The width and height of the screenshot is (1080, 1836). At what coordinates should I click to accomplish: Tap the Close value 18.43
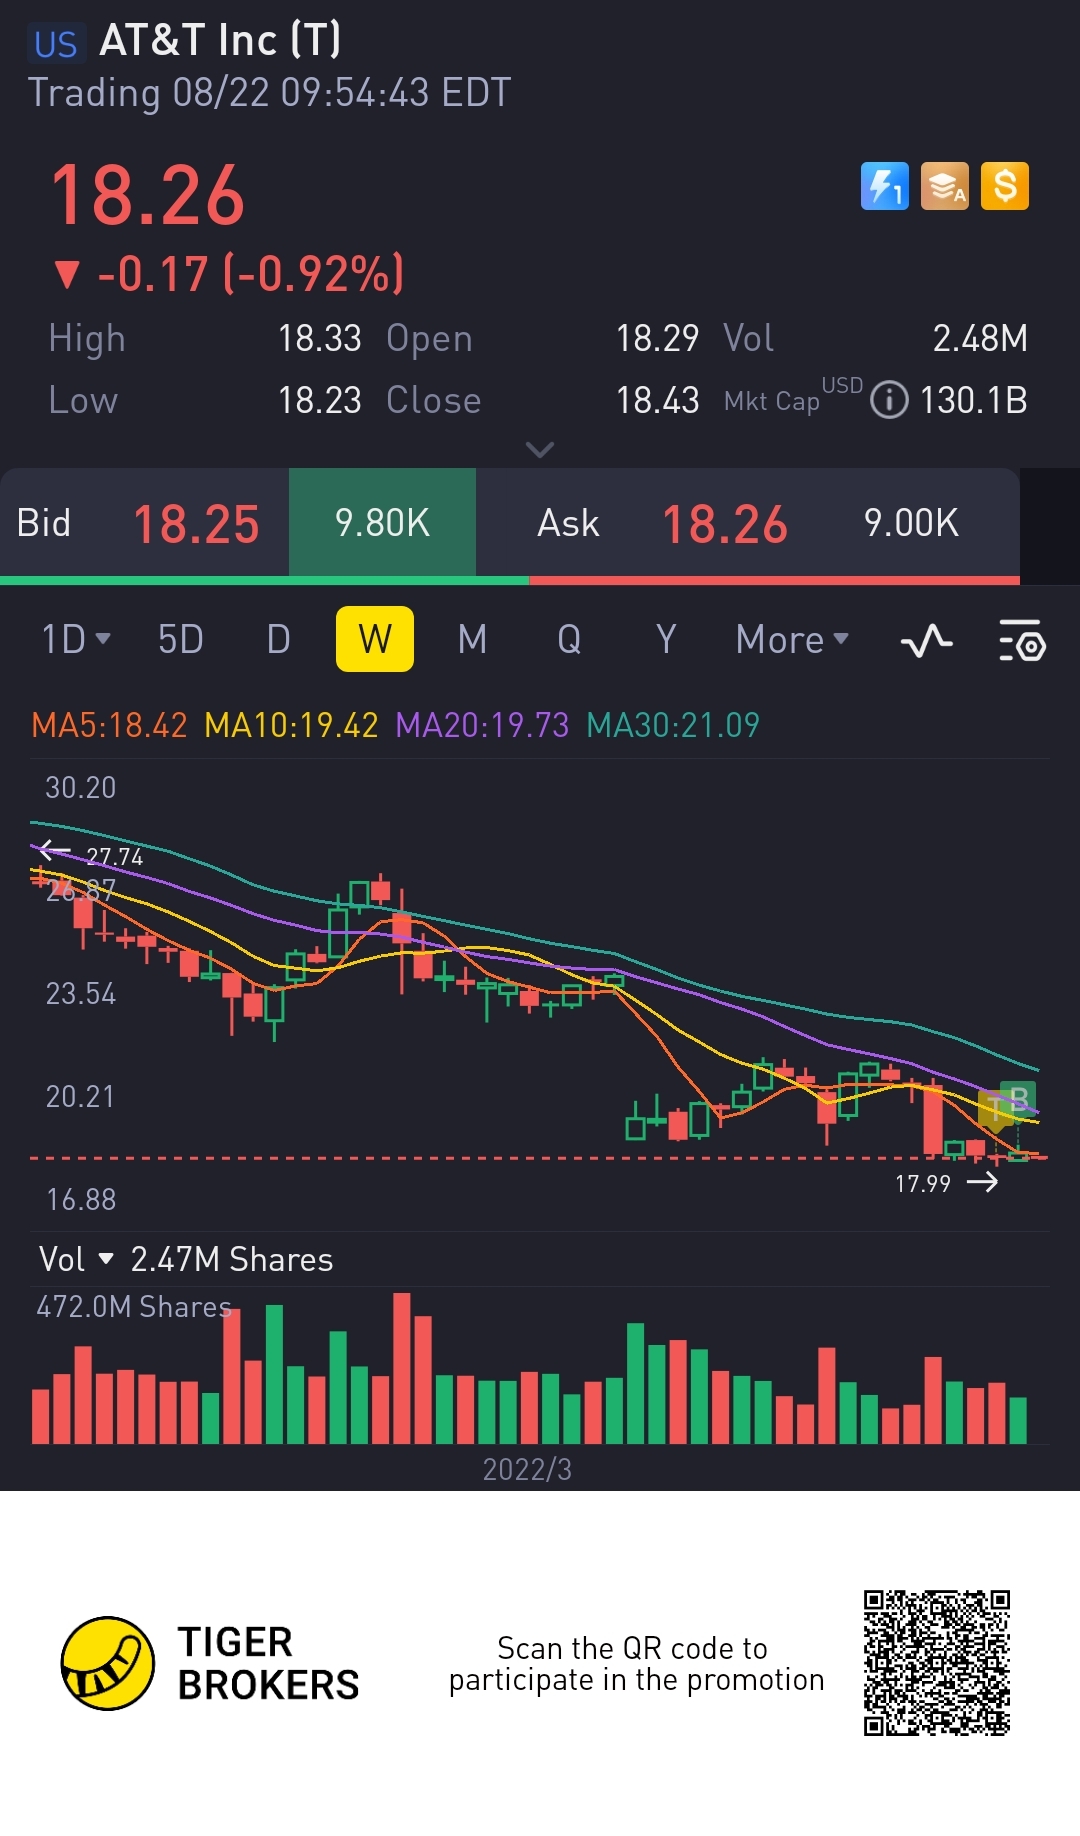pyautogui.click(x=657, y=401)
